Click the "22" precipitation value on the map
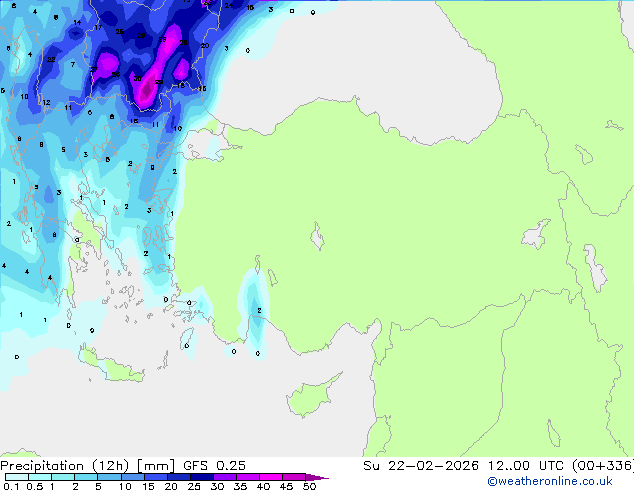 click(51, 59)
